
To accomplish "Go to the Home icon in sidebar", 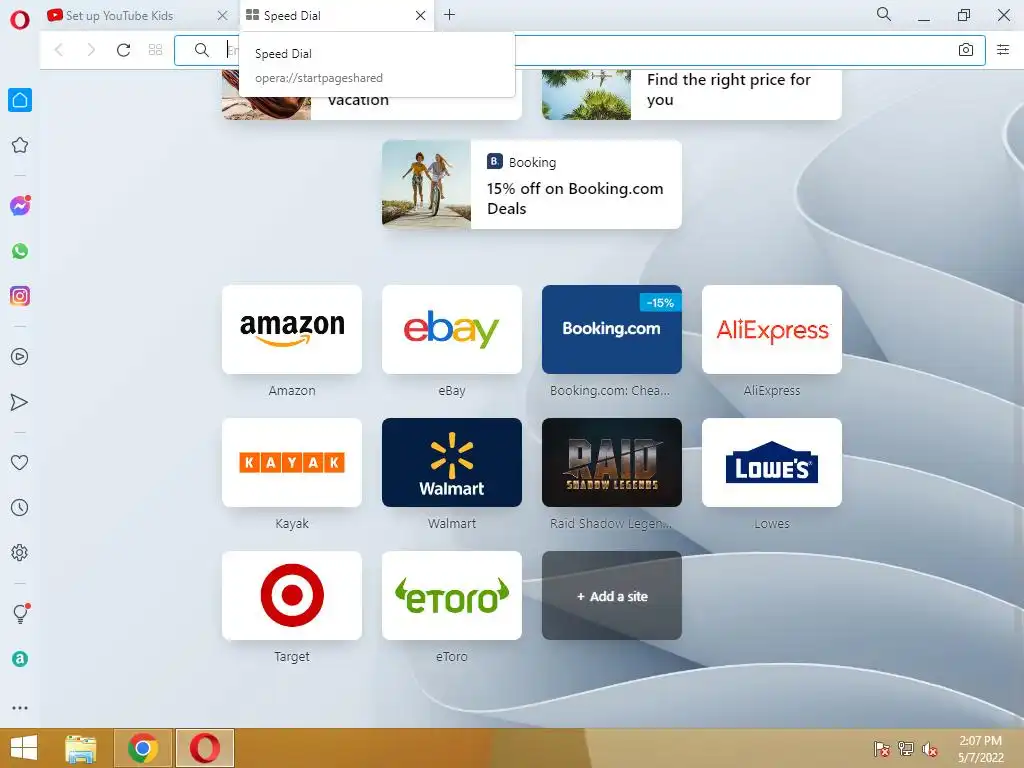I will 20,100.
